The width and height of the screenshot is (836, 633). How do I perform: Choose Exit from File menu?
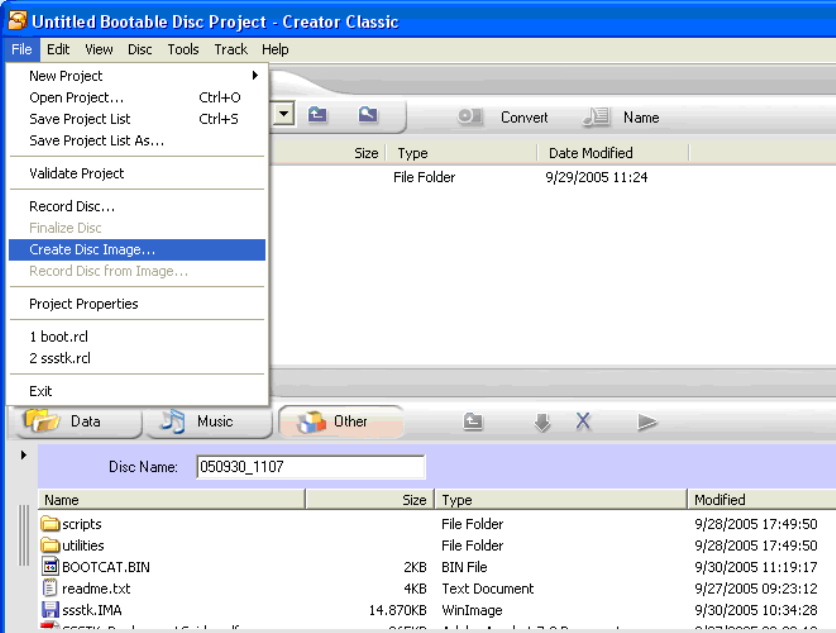point(137,391)
